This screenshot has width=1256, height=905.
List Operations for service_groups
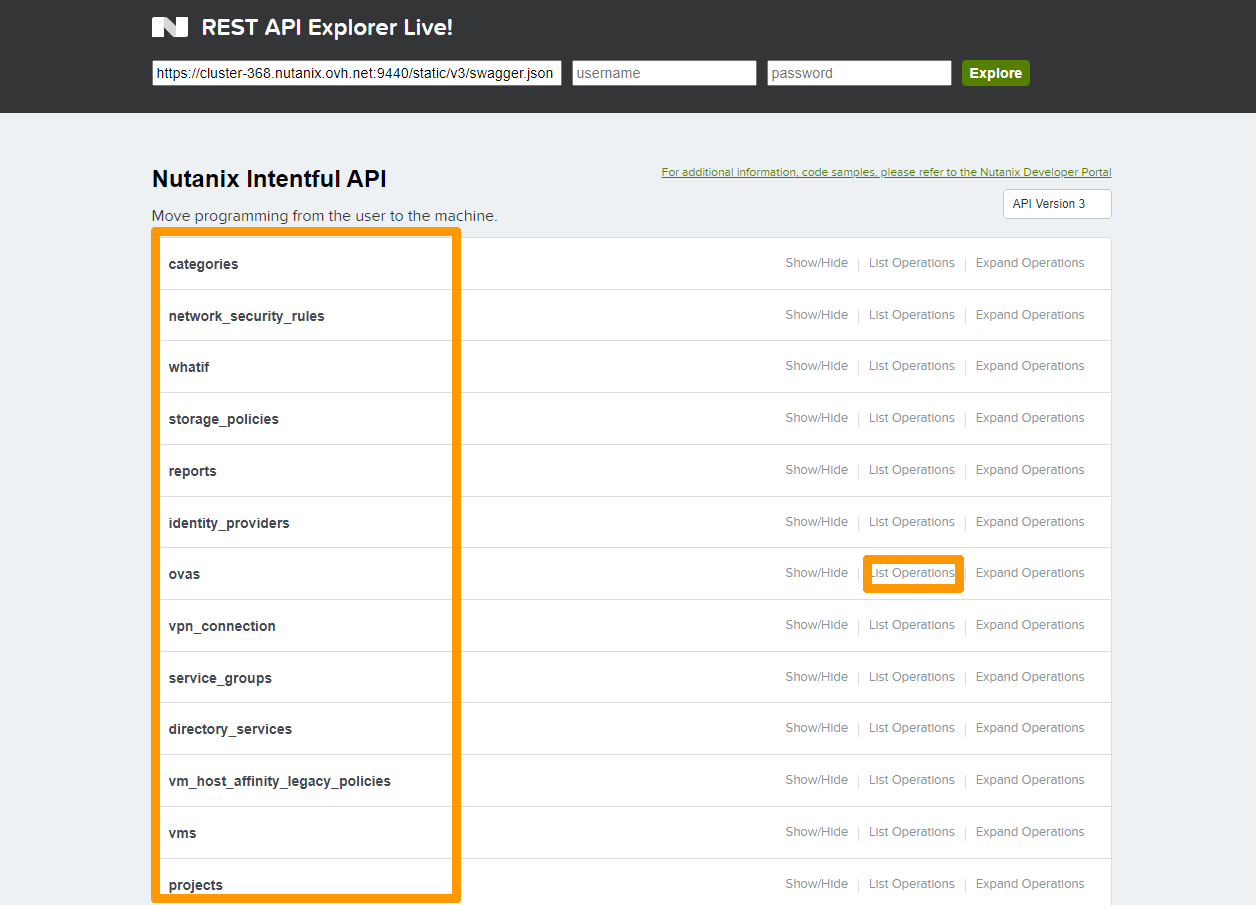(x=912, y=677)
